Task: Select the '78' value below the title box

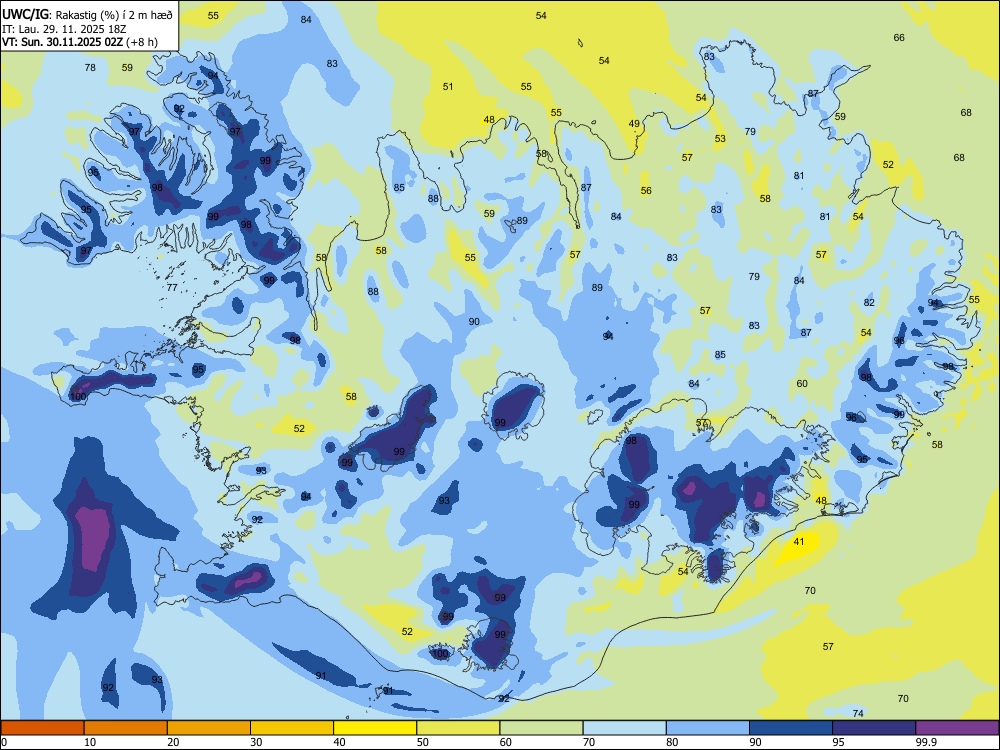Action: [90, 67]
